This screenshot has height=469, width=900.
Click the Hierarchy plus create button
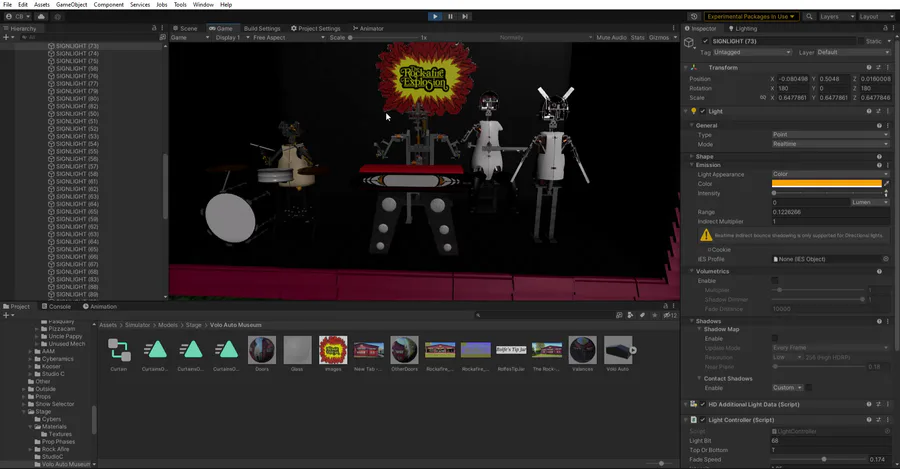(x=7, y=37)
